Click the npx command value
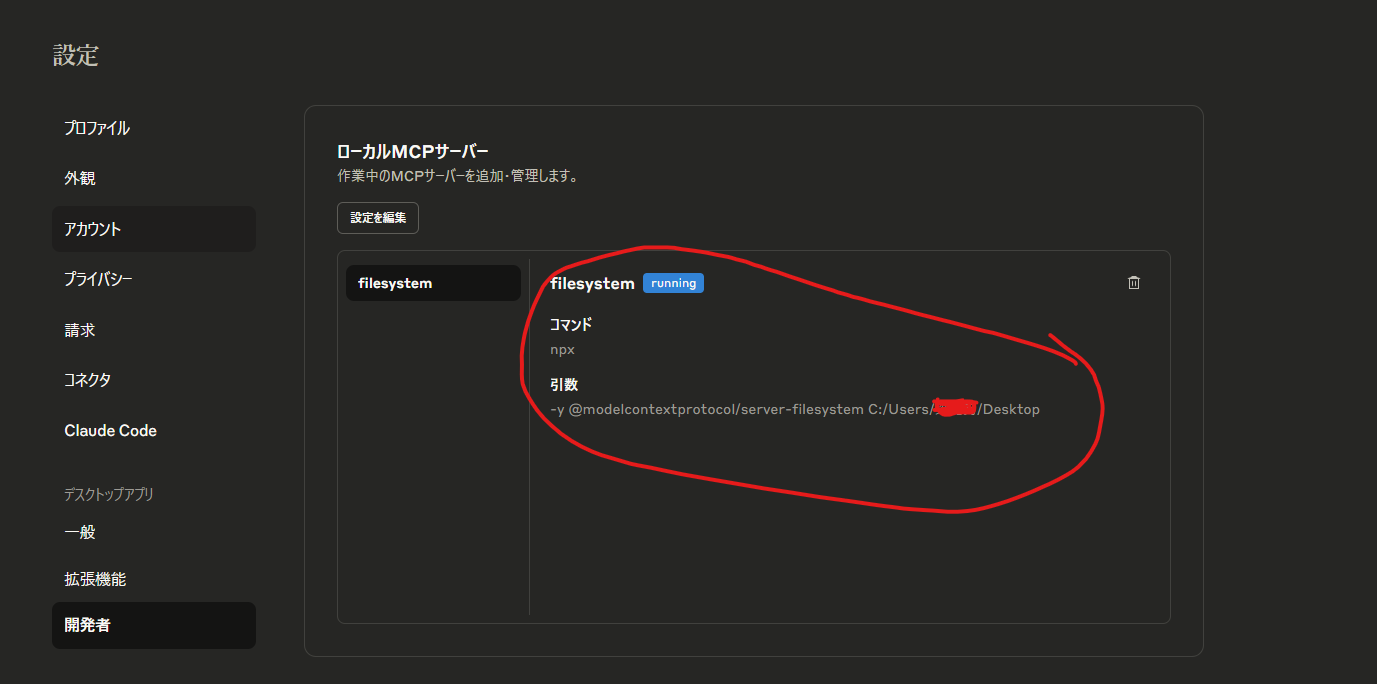The width and height of the screenshot is (1377, 684). [562, 350]
